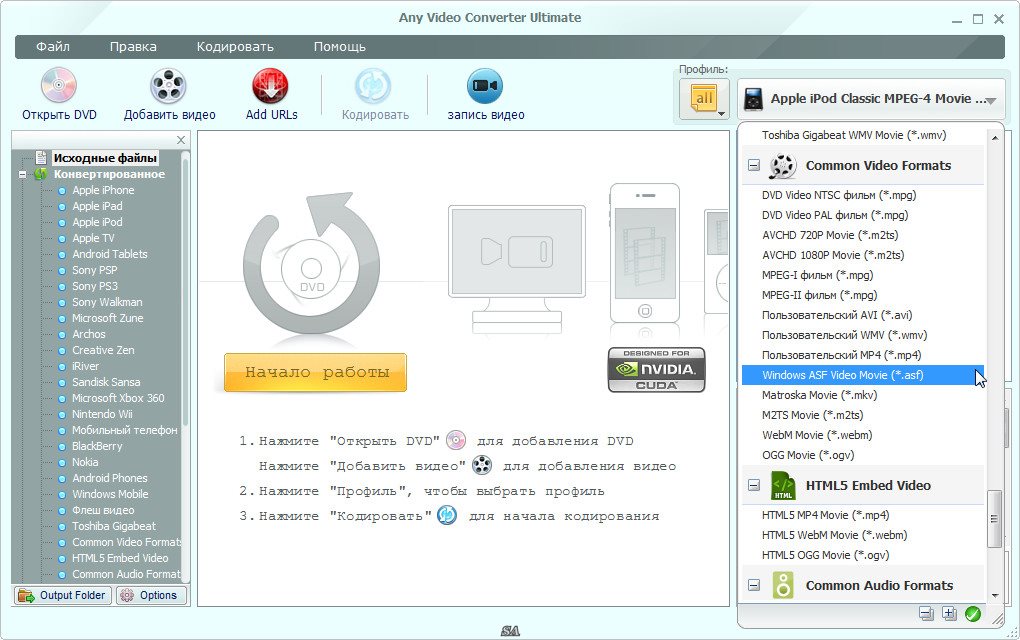Click the orange 'Начало работы' button

pos(315,373)
